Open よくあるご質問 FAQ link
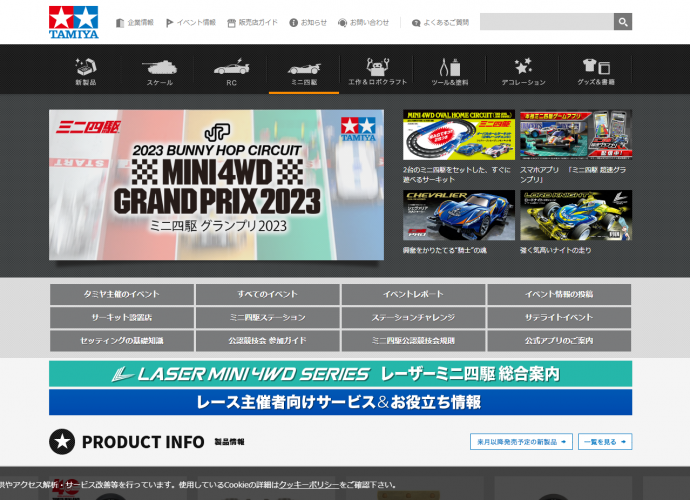The height and width of the screenshot is (500, 690). (x=440, y=22)
